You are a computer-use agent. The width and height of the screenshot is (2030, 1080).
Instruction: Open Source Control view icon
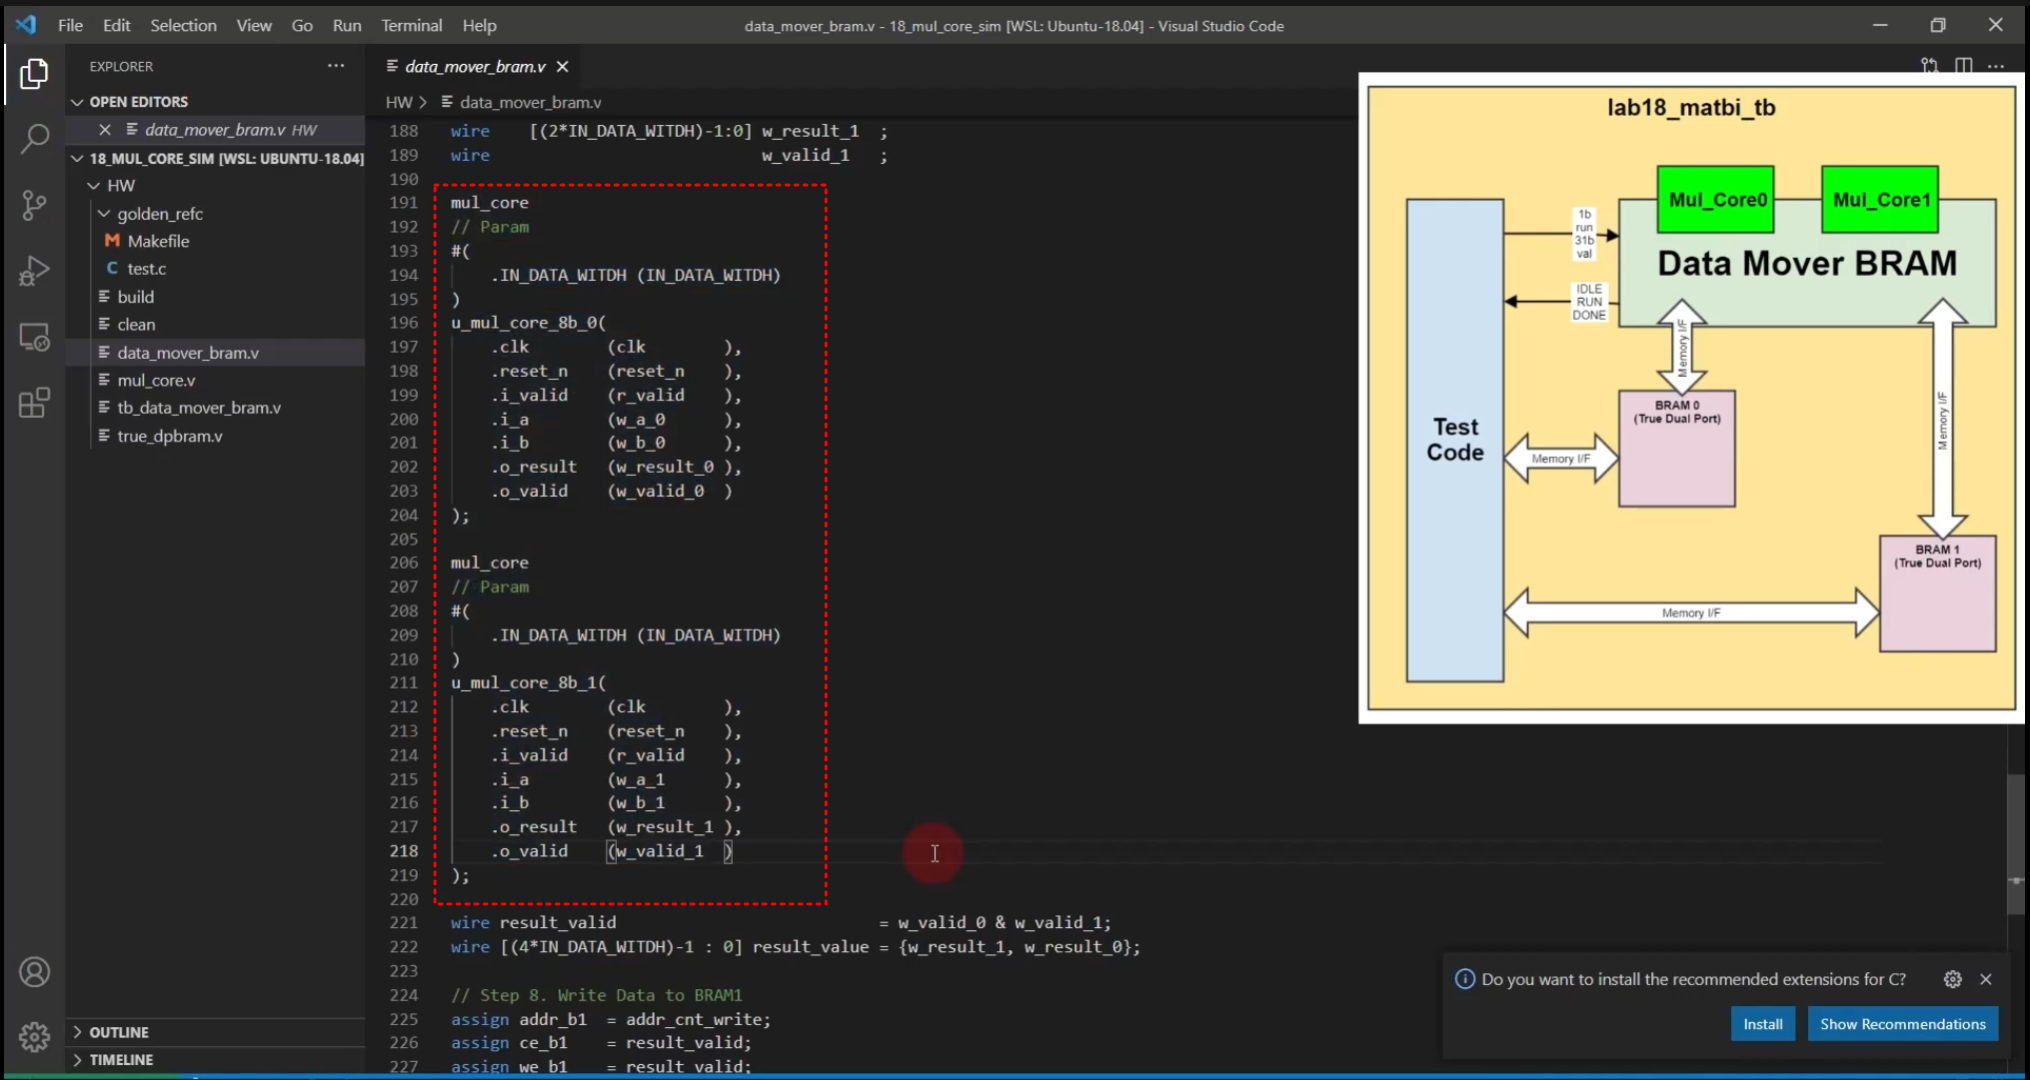click(x=34, y=205)
